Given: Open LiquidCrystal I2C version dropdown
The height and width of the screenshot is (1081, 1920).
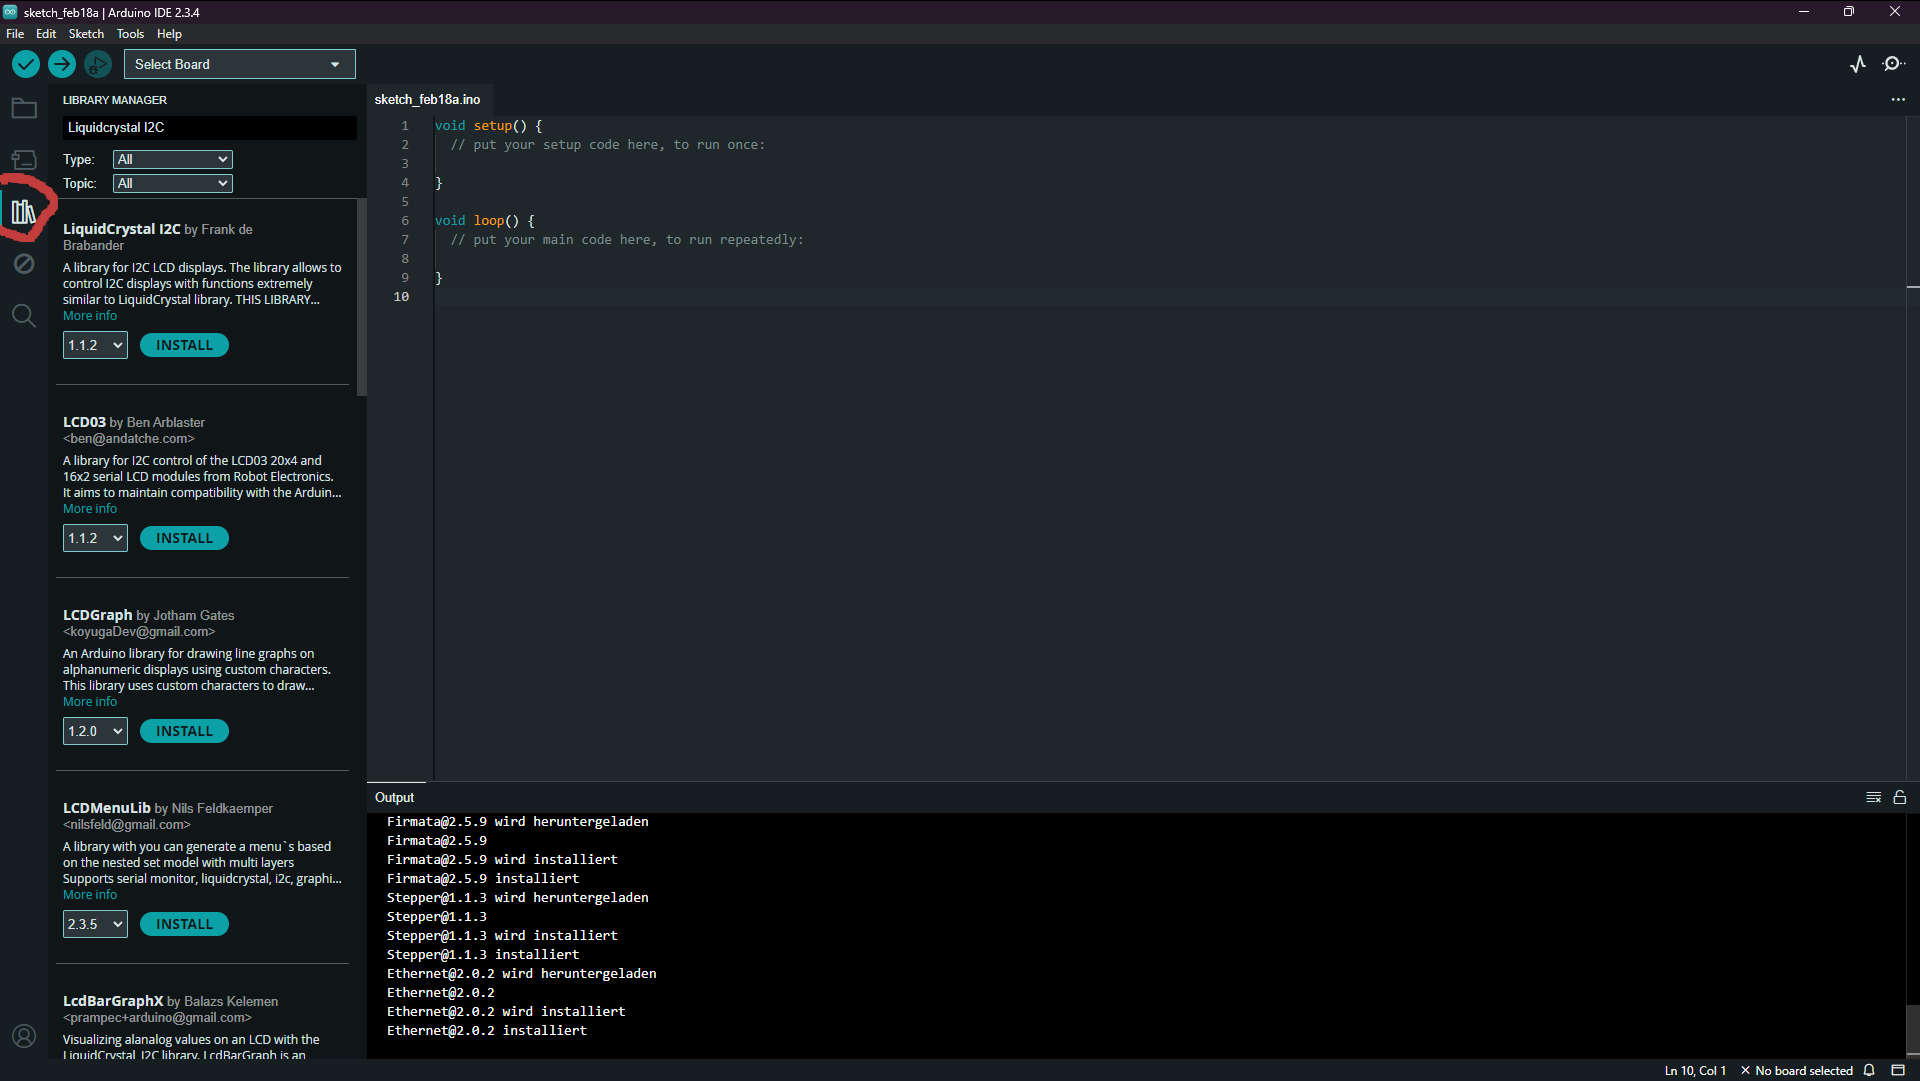Looking at the screenshot, I should point(95,345).
